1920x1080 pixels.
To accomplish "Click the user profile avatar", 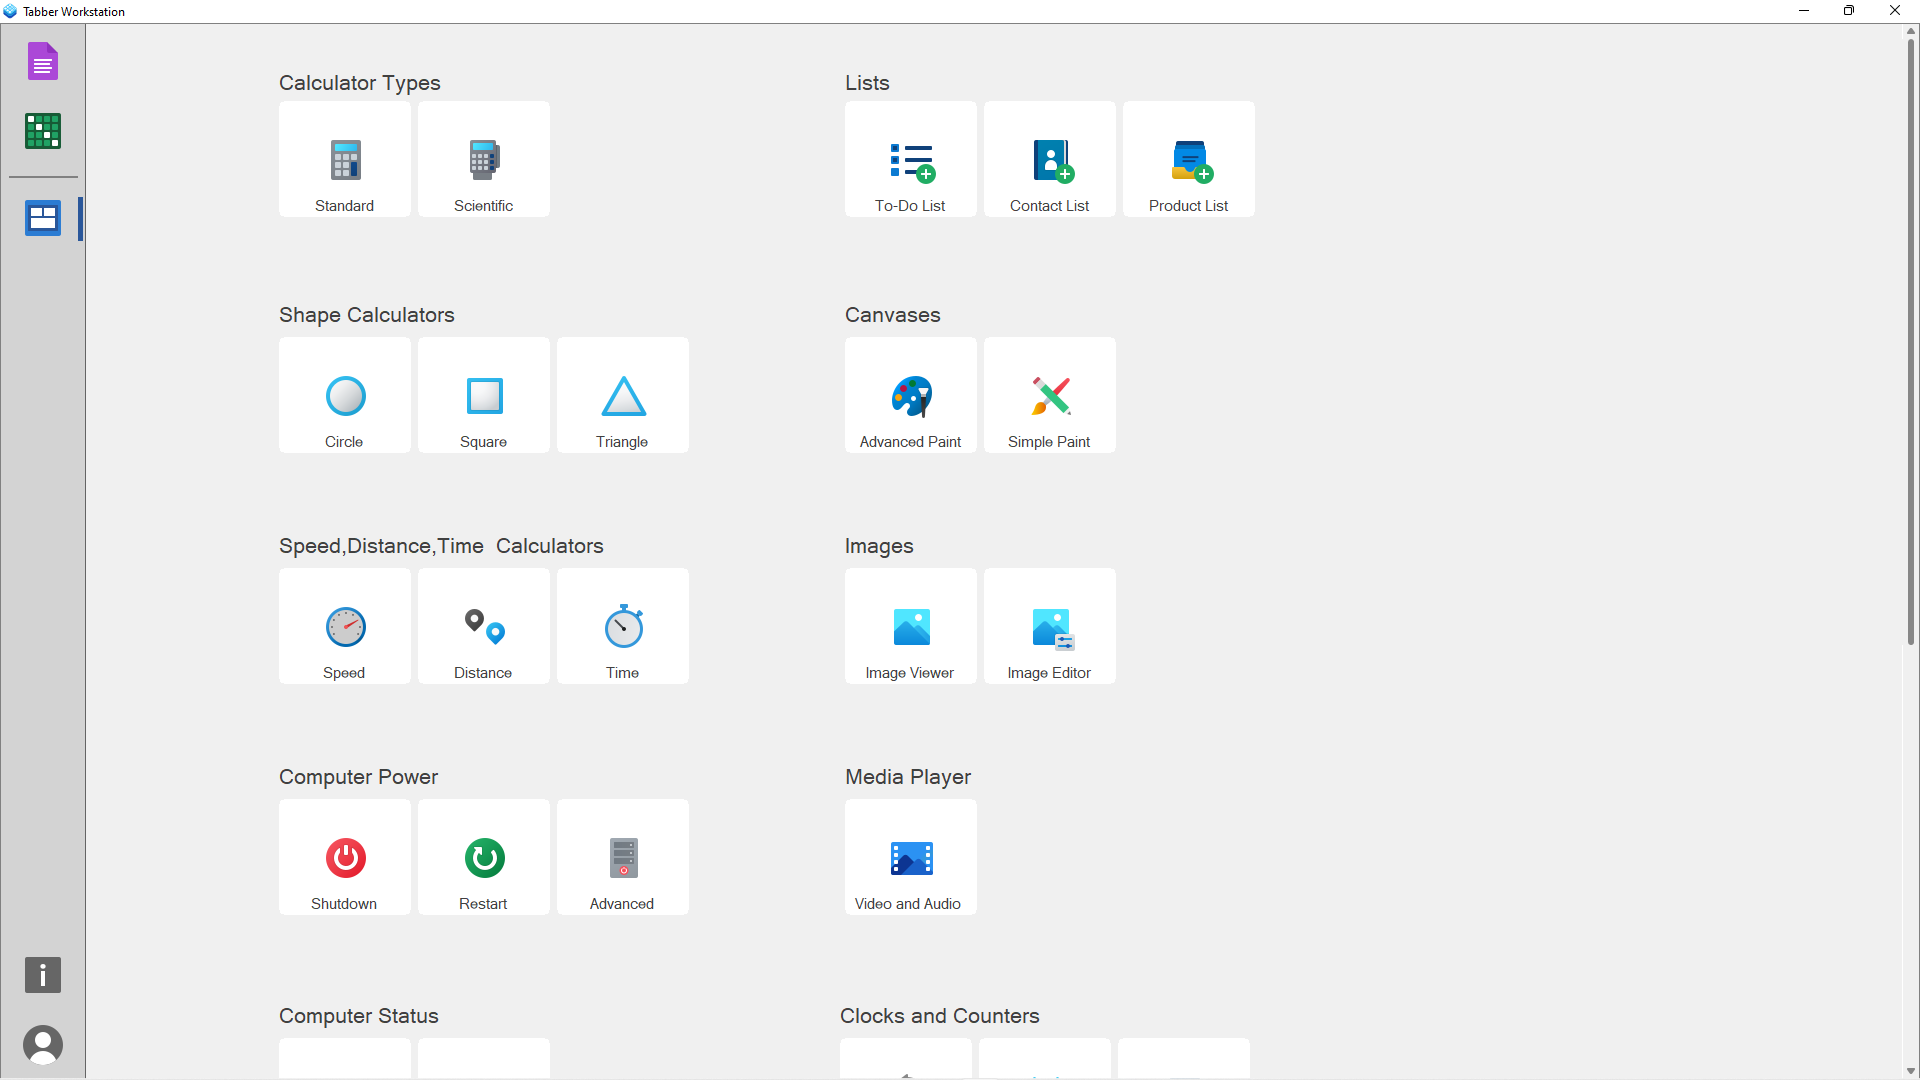I will tap(42, 1044).
